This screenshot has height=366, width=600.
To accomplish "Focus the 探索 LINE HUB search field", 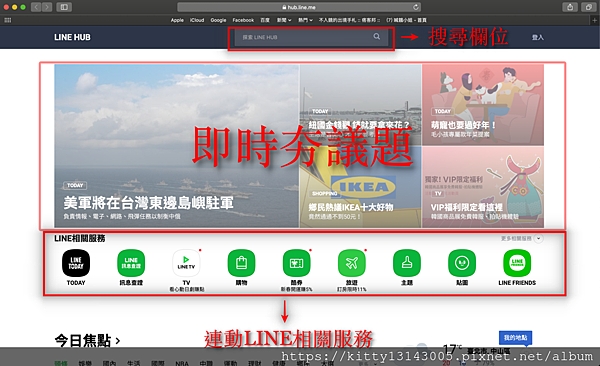I will click(311, 37).
